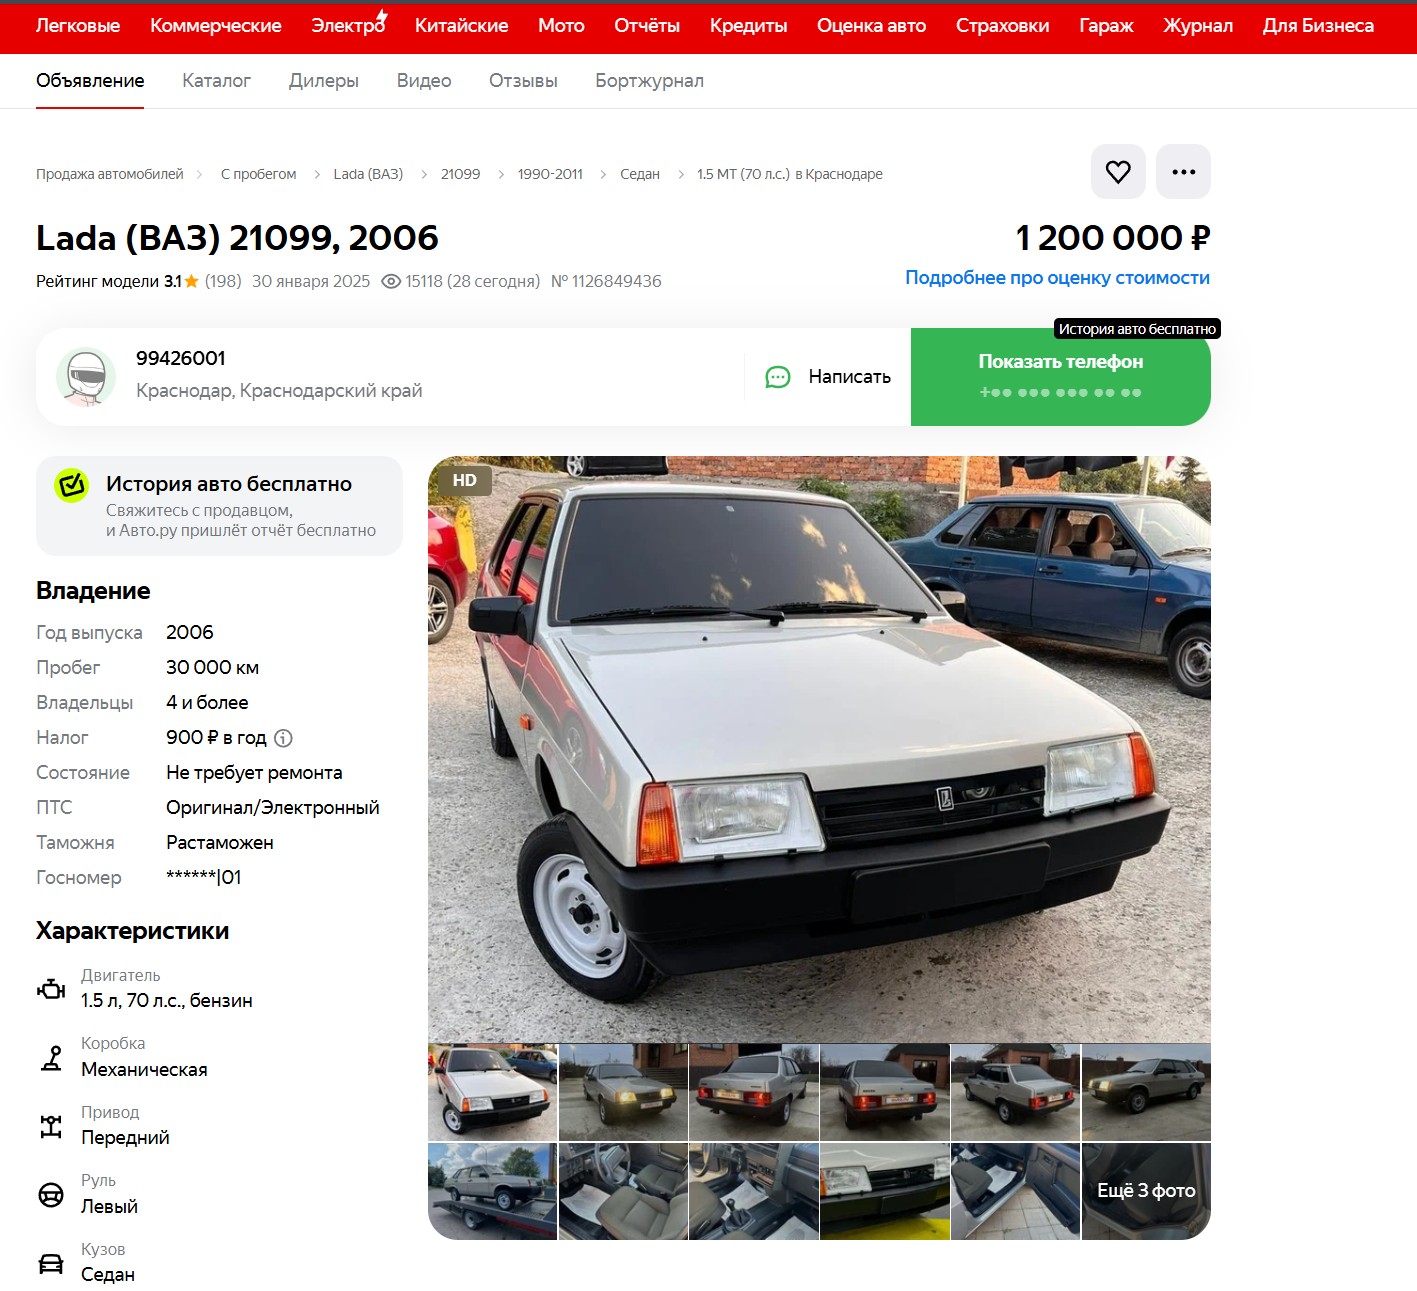Open the Журнал section
This screenshot has height=1291, width=1417.
(1198, 26)
